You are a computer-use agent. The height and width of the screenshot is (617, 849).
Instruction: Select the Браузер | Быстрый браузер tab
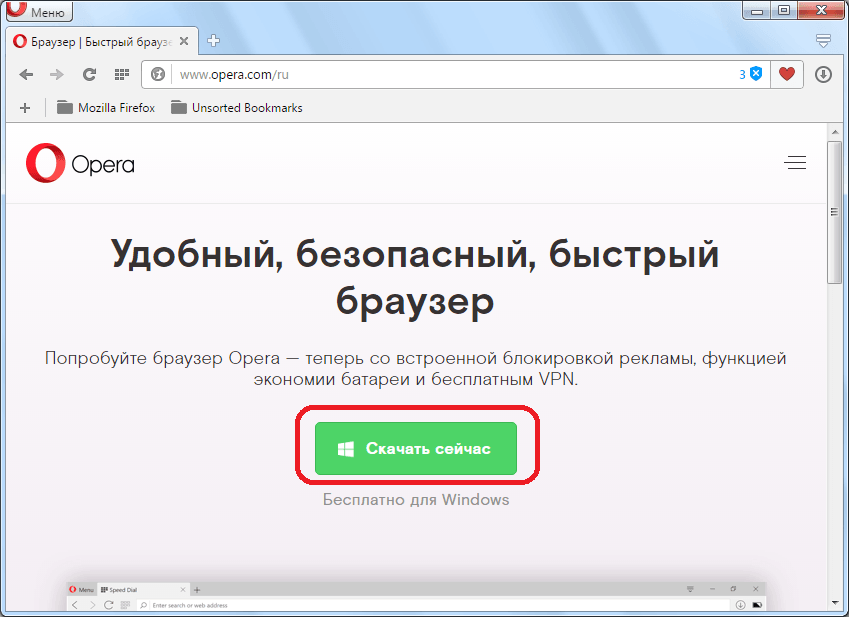pos(102,42)
